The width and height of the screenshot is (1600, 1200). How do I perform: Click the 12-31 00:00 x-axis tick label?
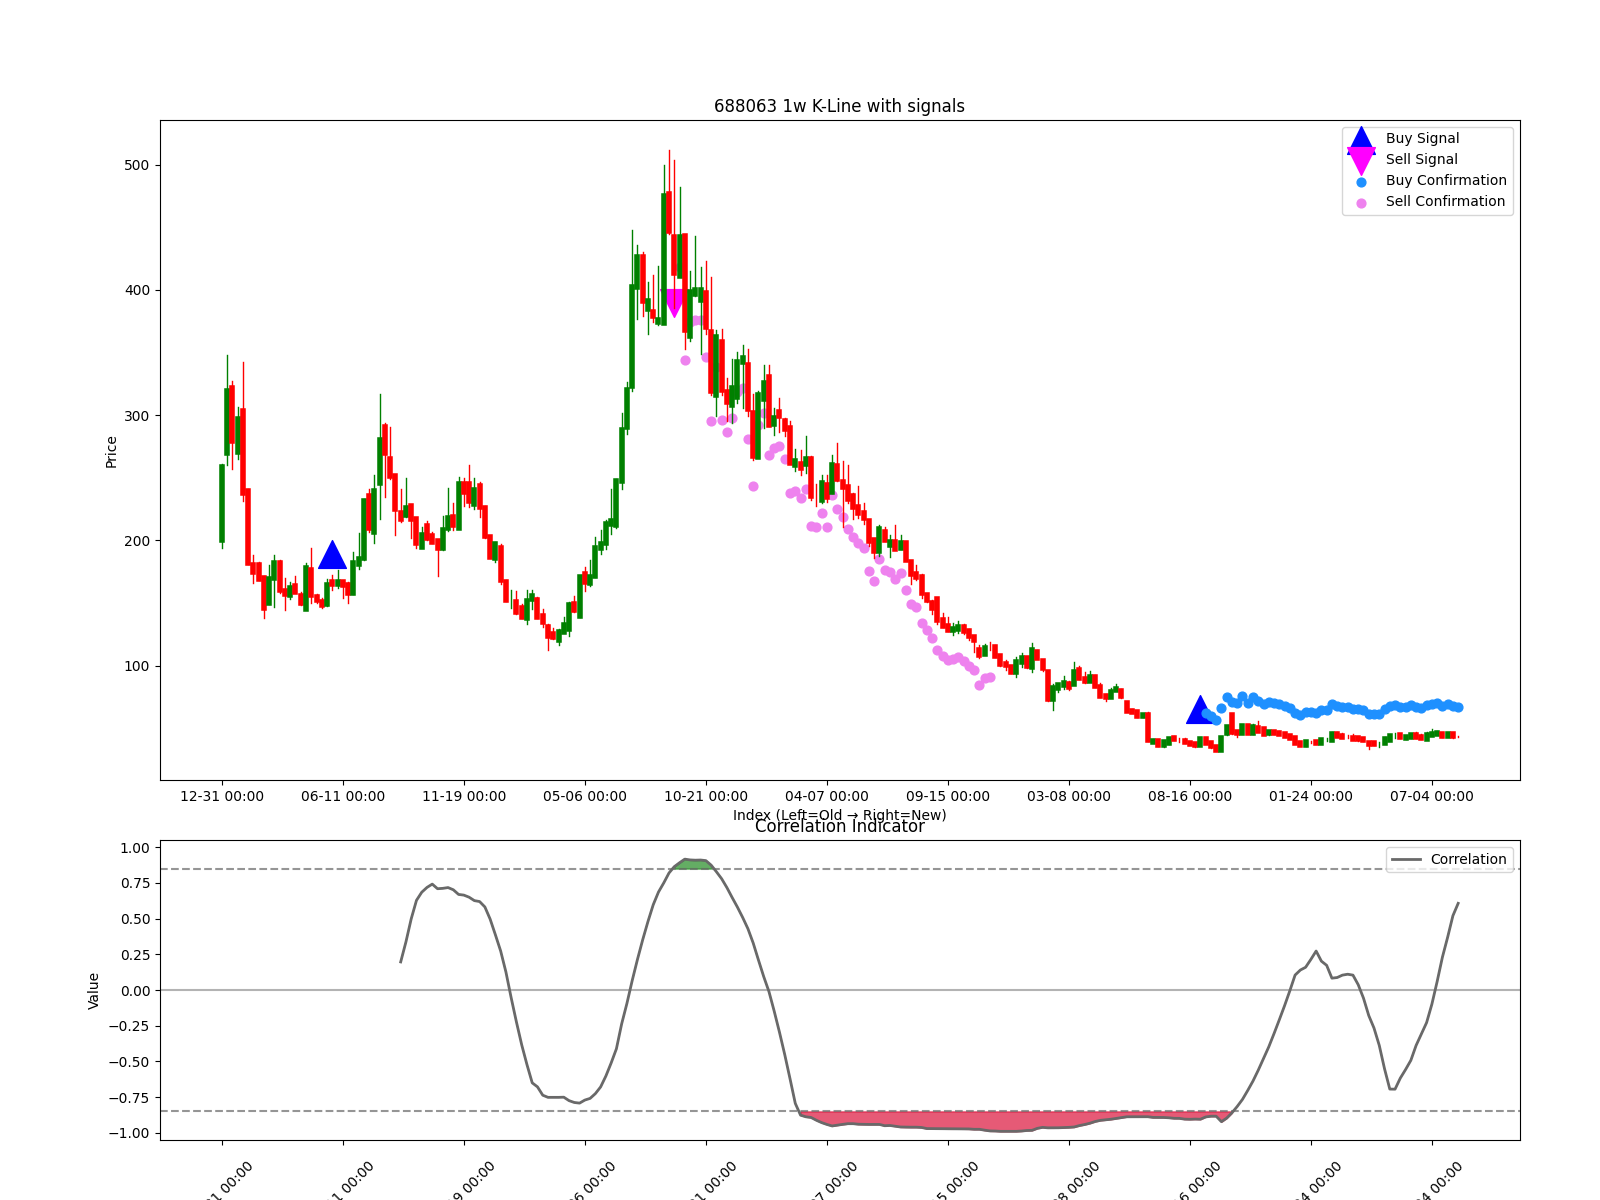222,797
